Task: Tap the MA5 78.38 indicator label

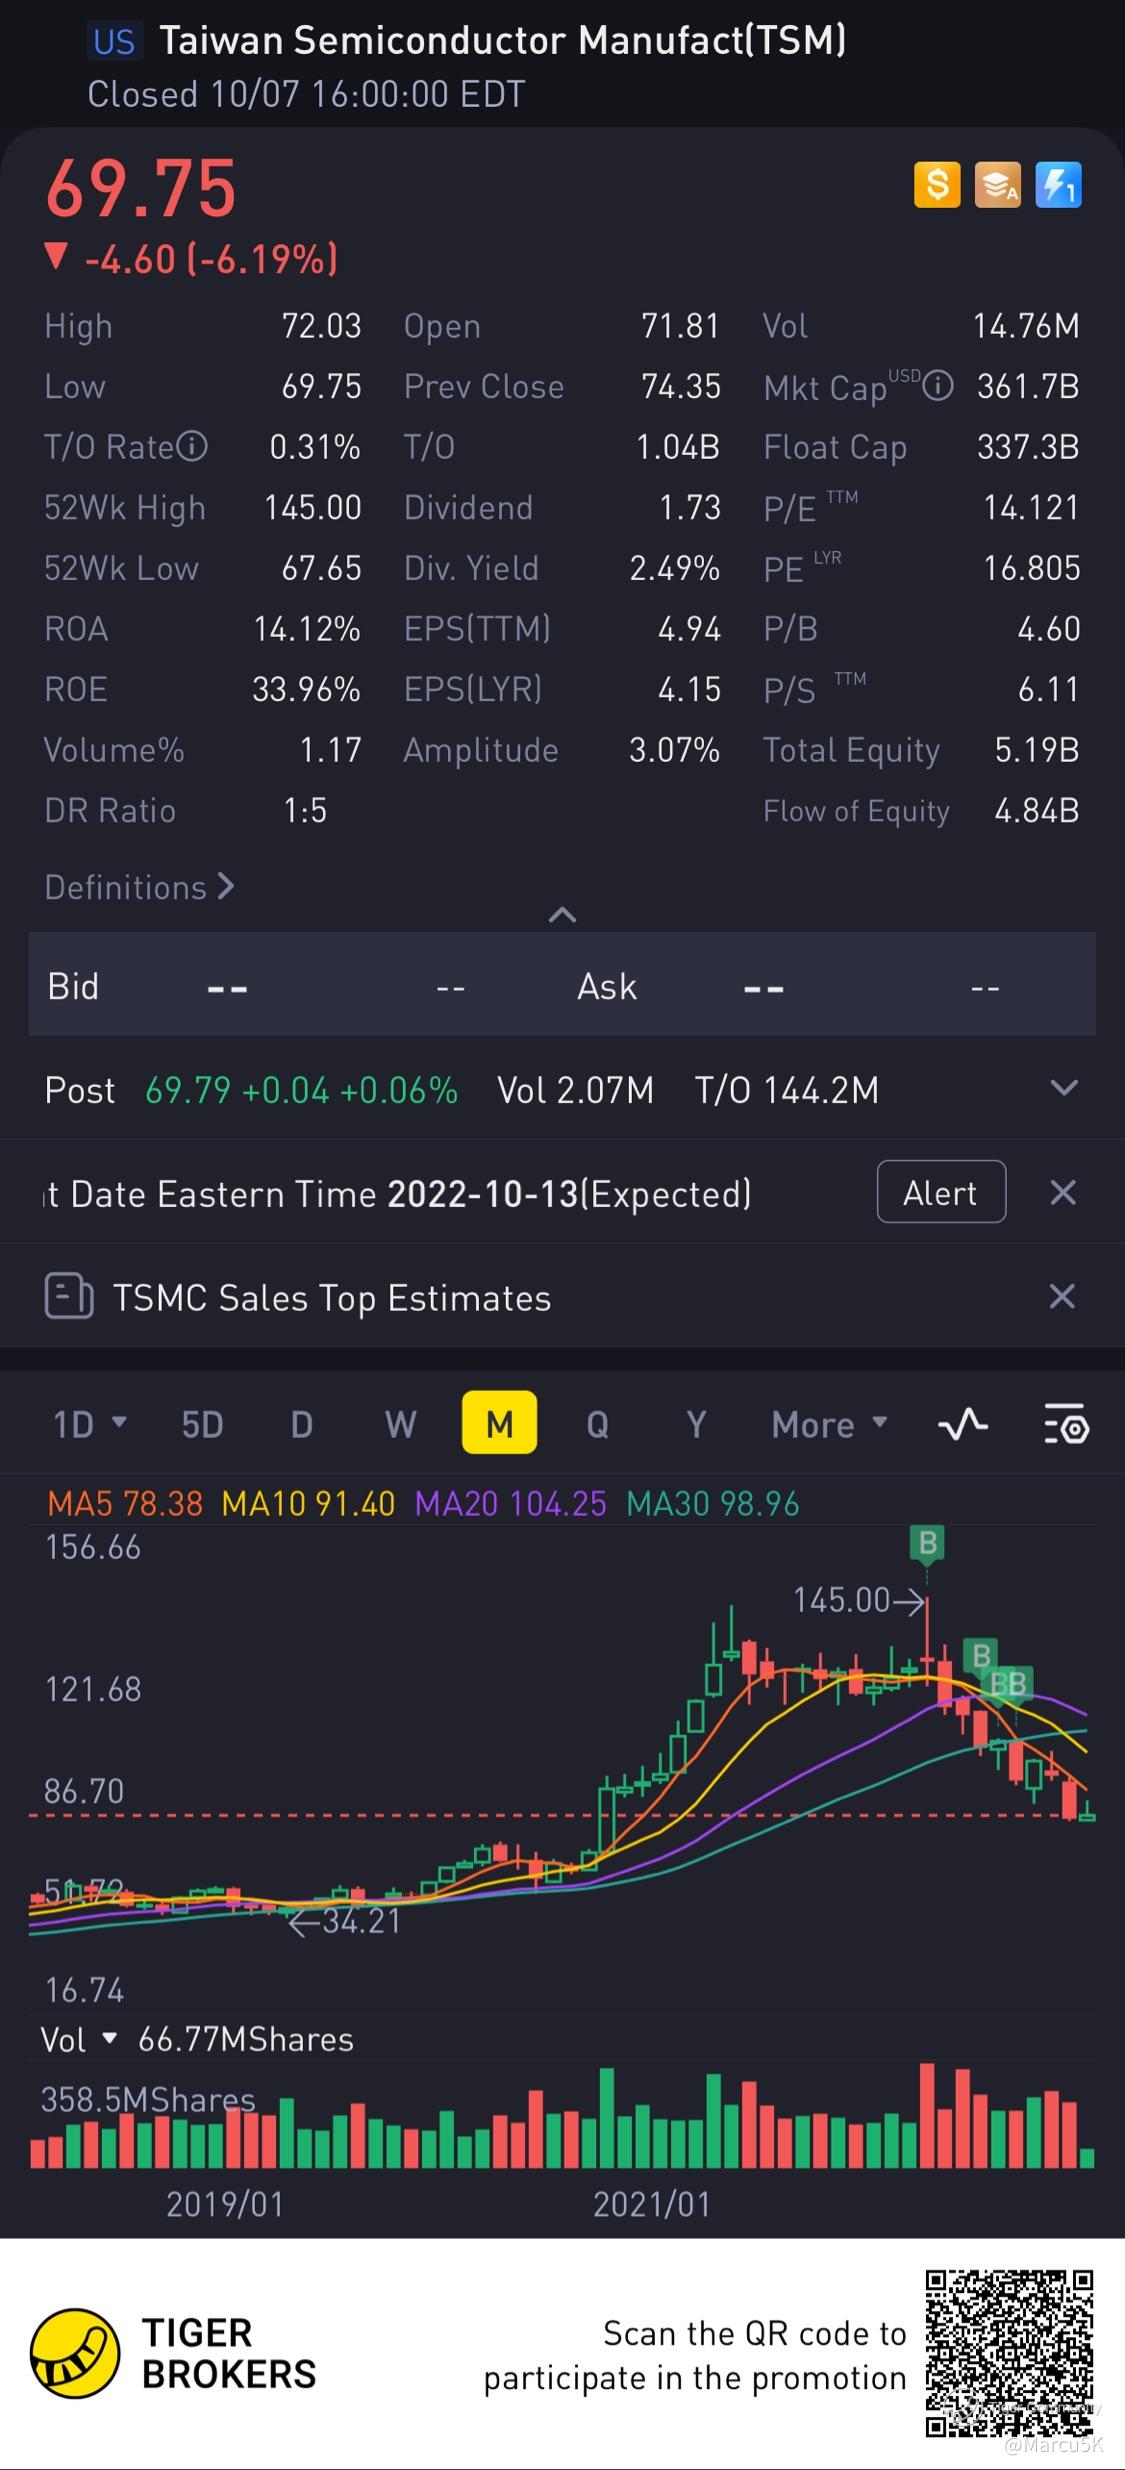Action: click(x=125, y=1503)
